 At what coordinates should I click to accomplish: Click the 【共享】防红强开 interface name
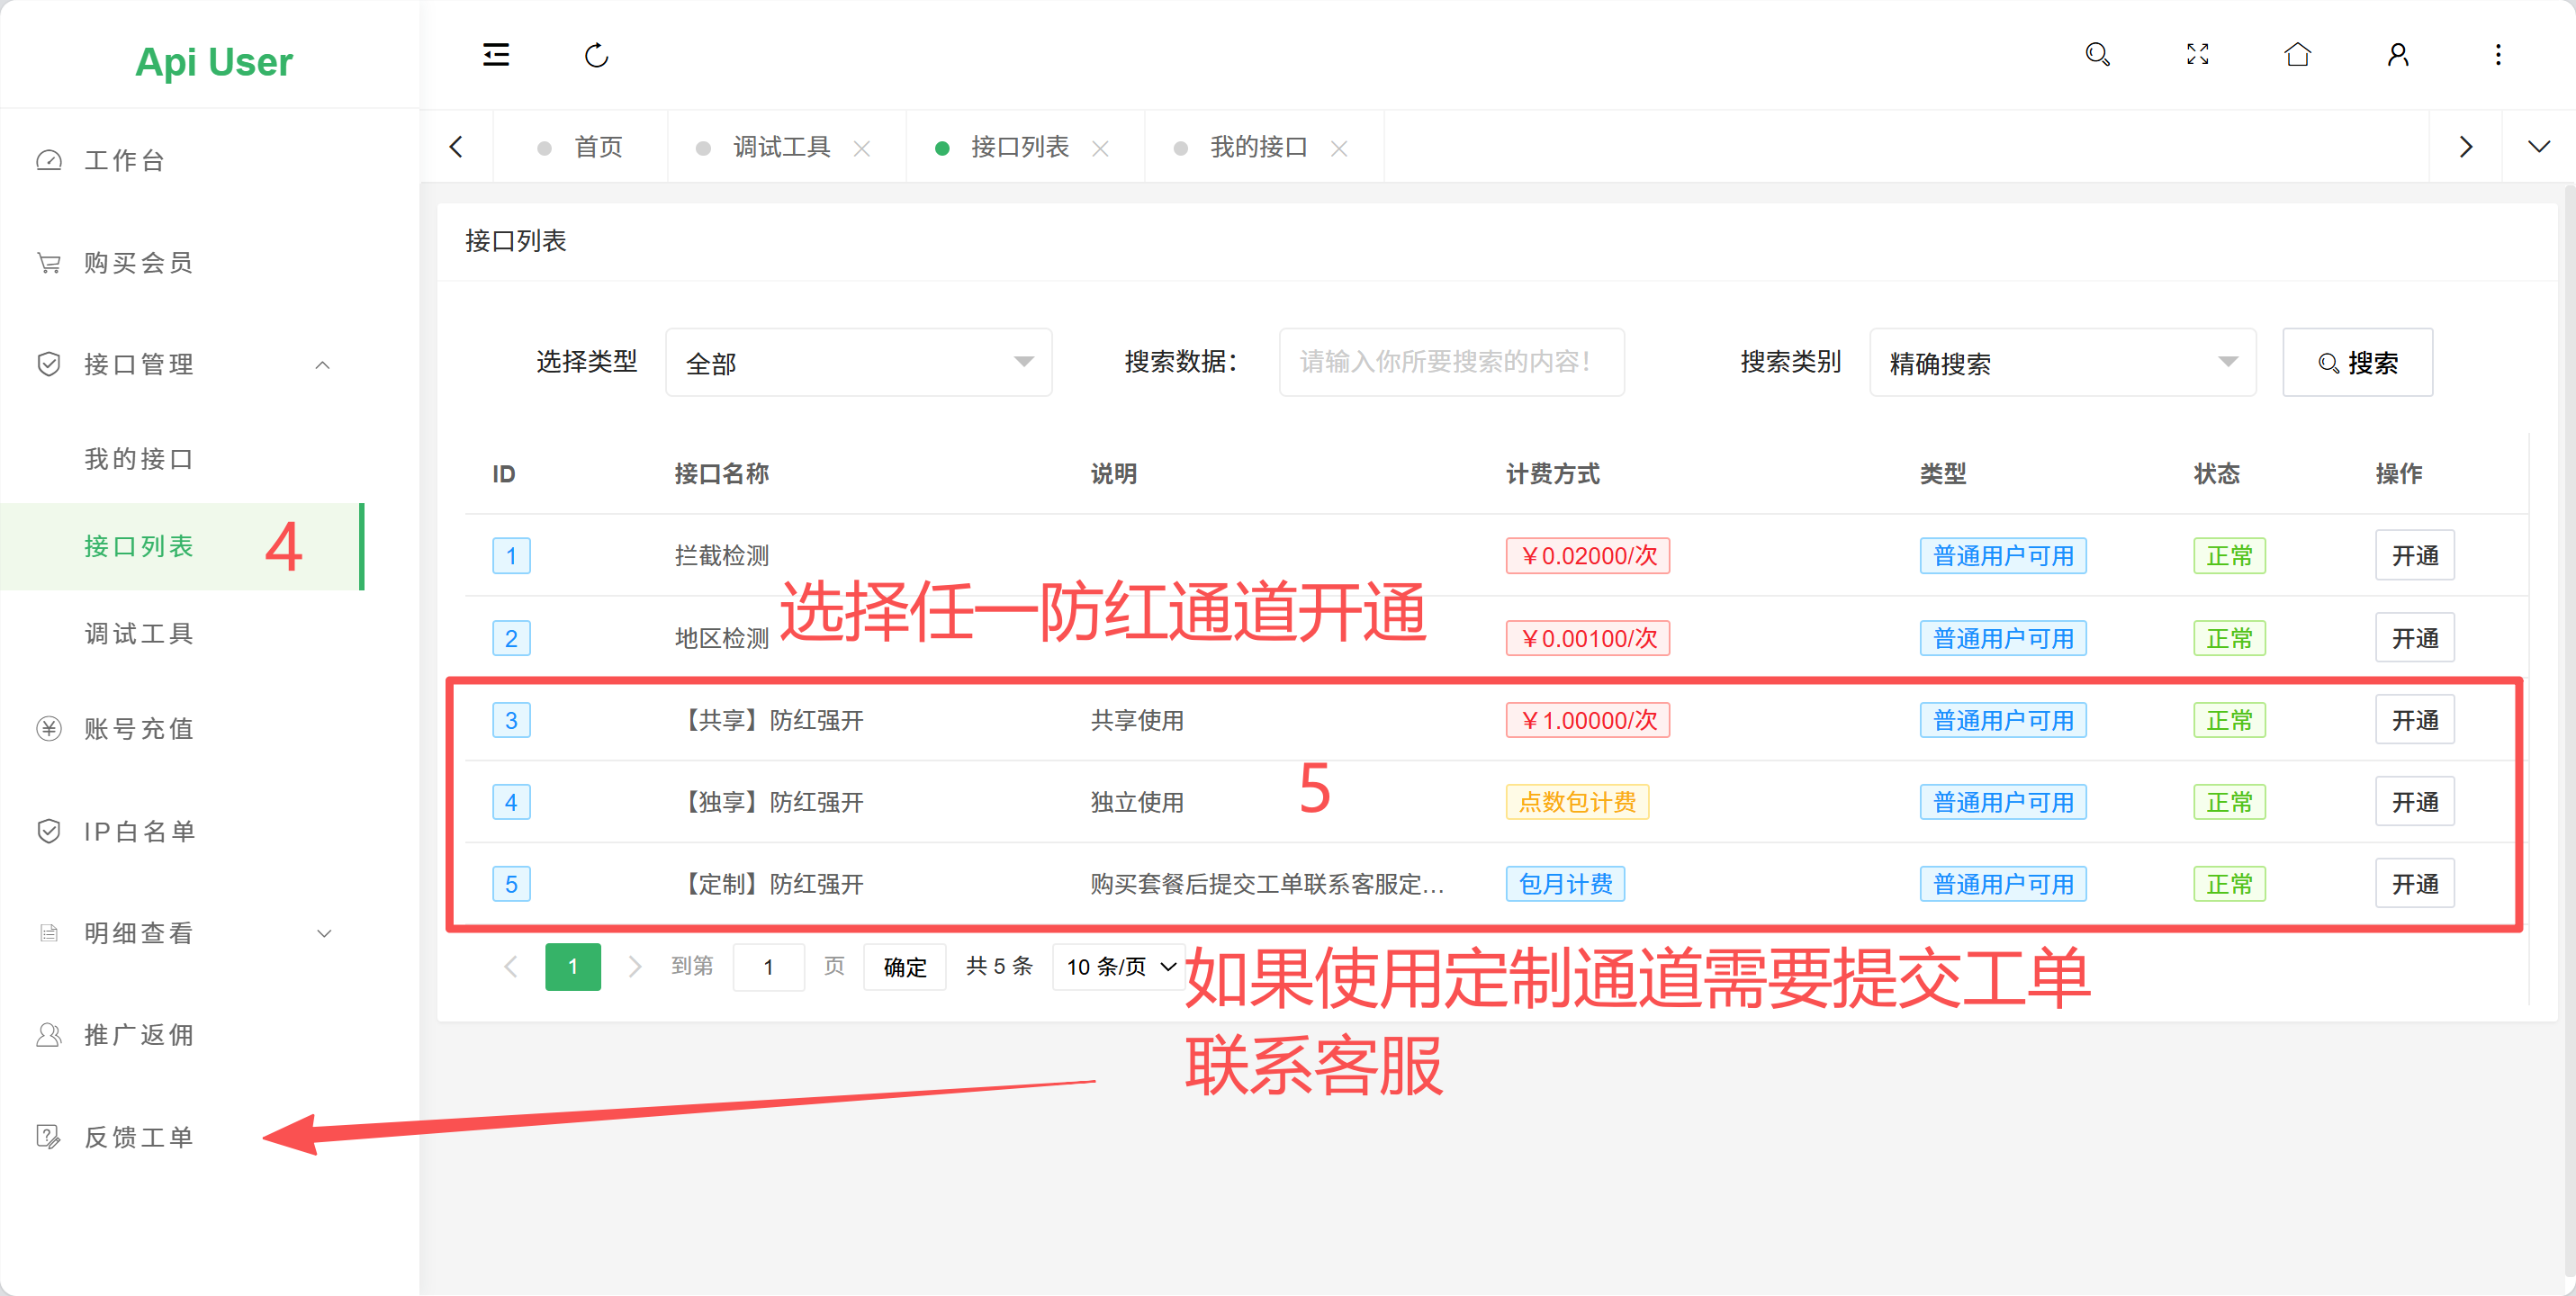[x=769, y=719]
